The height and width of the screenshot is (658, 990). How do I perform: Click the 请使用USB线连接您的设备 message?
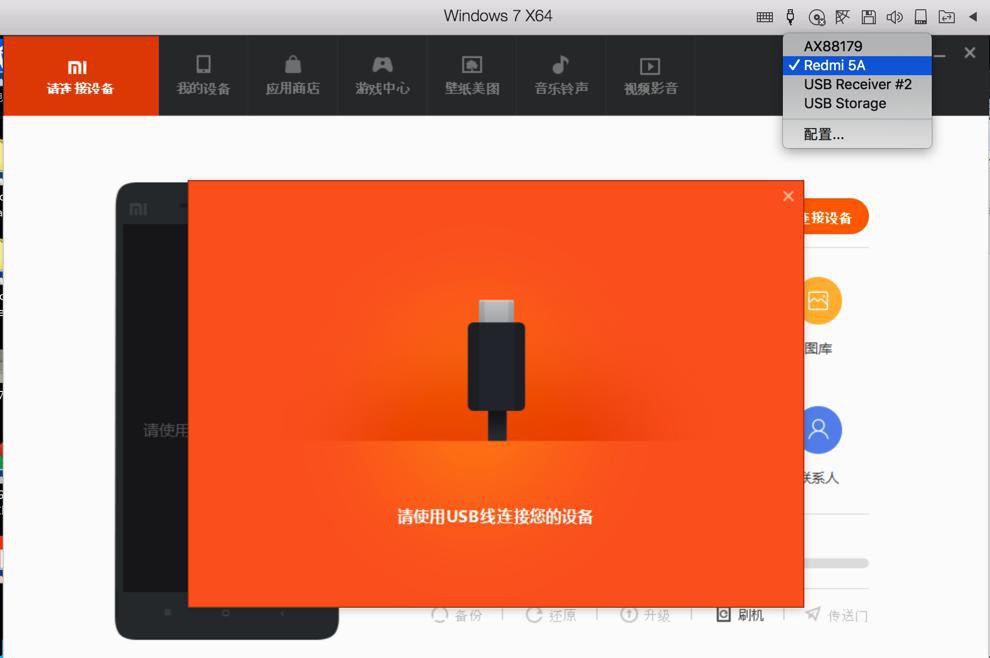(495, 517)
